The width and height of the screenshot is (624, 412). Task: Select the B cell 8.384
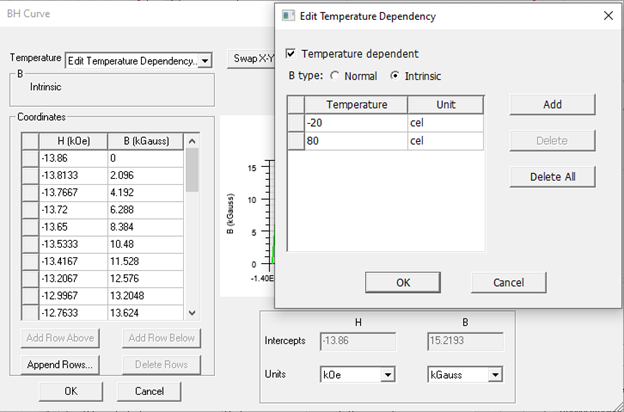[145, 227]
